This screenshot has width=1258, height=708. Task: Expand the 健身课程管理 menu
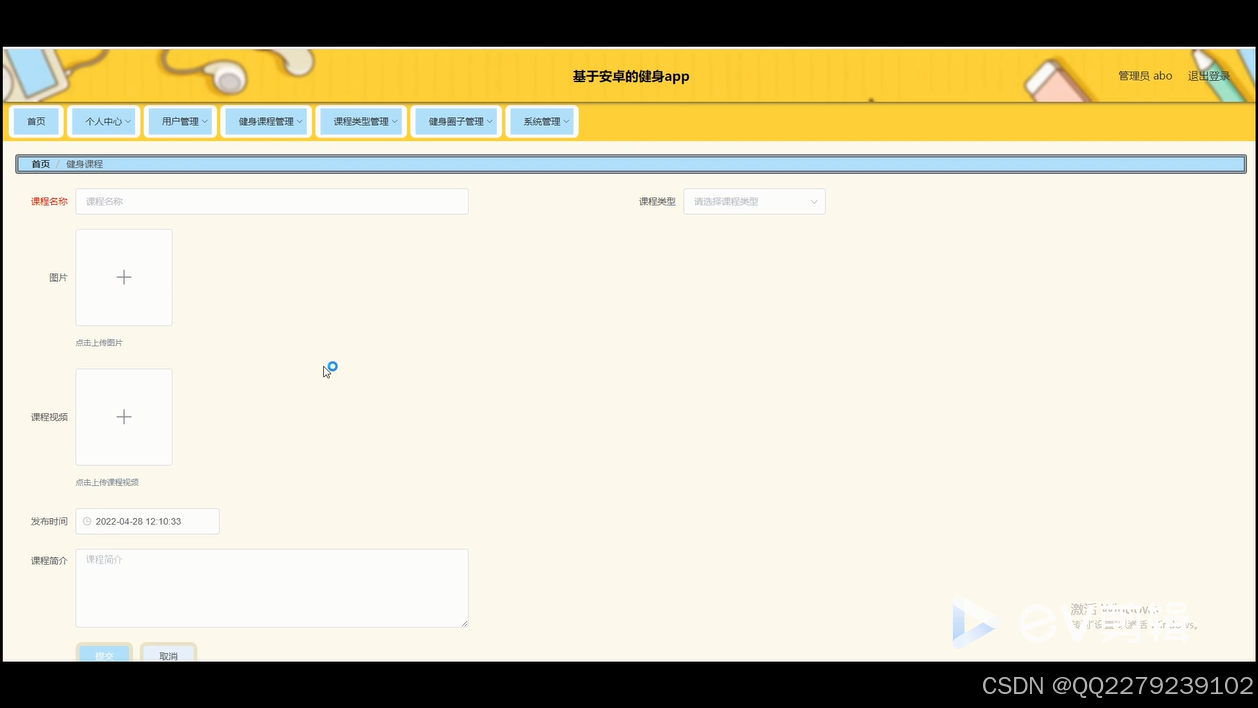[266, 120]
